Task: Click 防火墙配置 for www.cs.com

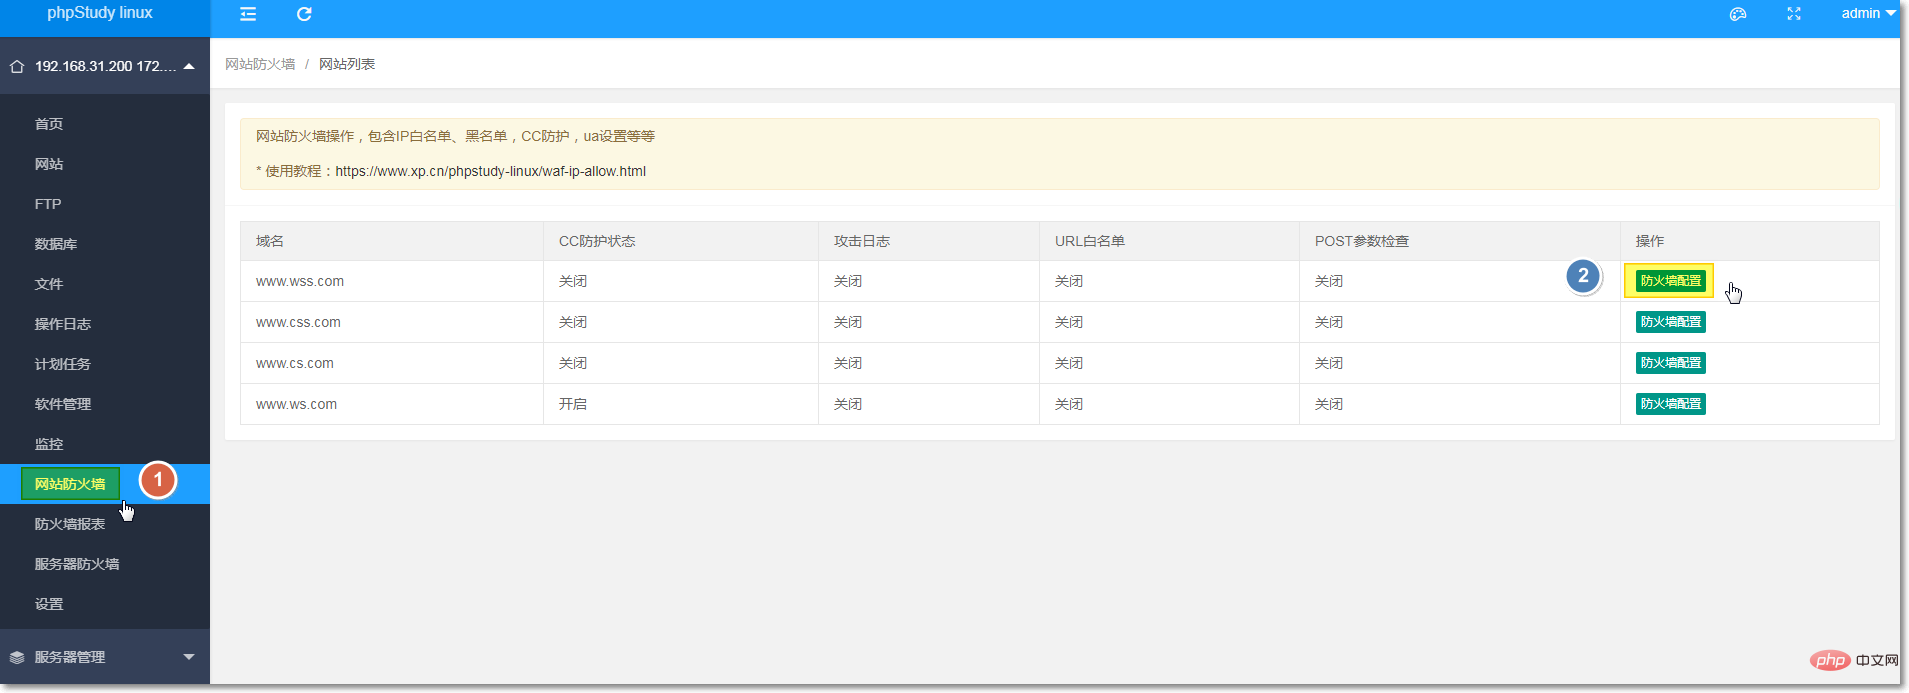Action: tap(1670, 363)
